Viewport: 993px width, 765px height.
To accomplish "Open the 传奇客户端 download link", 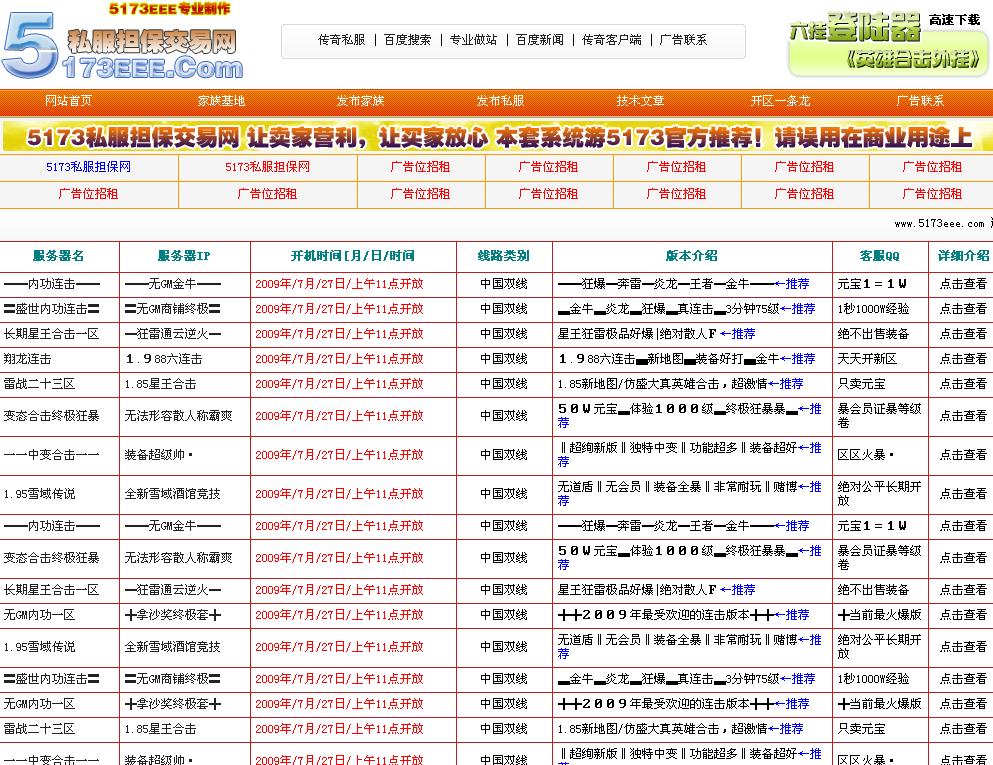I will pyautogui.click(x=608, y=41).
